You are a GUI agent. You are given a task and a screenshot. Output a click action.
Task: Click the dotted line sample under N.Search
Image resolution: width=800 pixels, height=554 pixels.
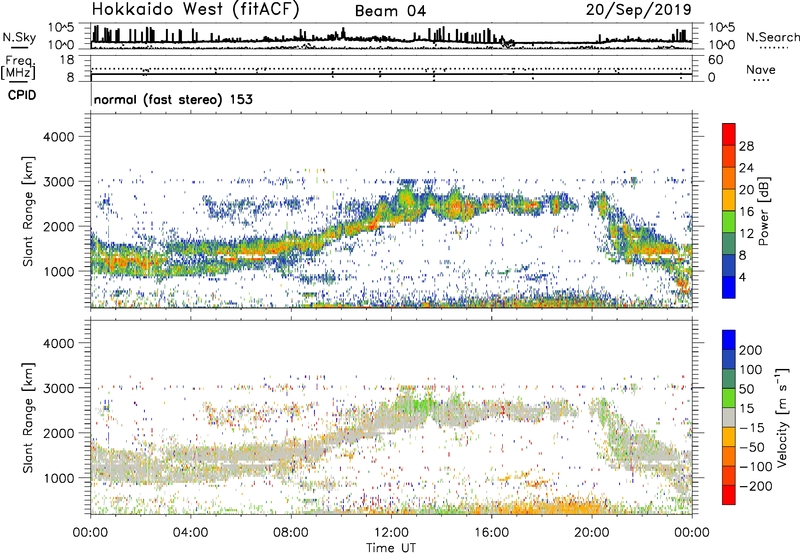773,48
